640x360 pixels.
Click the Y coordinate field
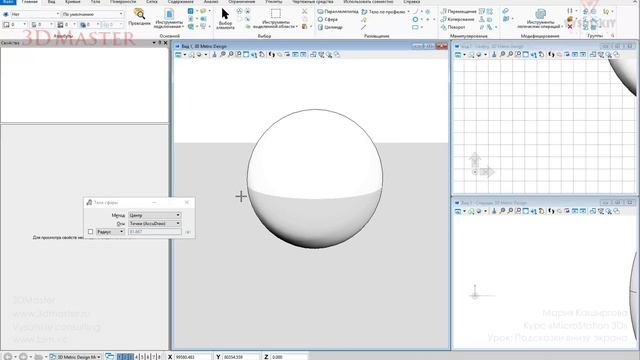pos(241,357)
